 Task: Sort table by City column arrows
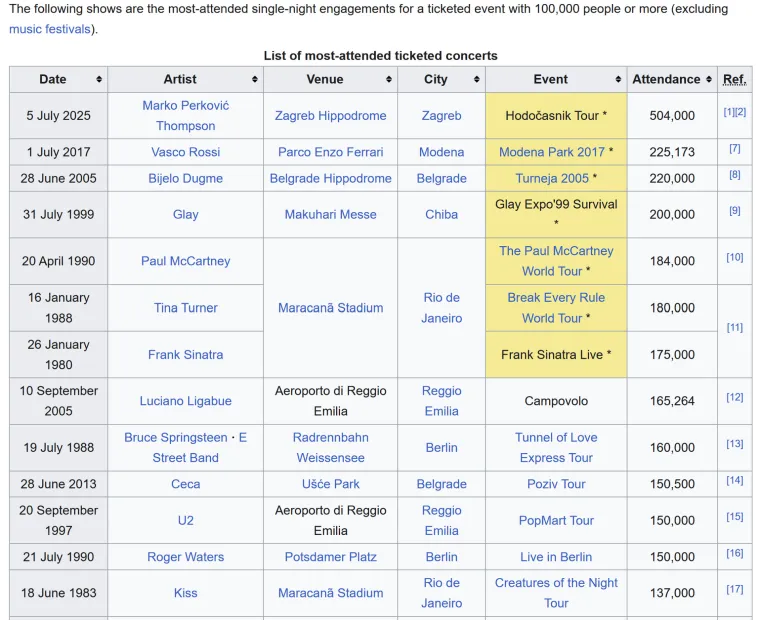476,79
